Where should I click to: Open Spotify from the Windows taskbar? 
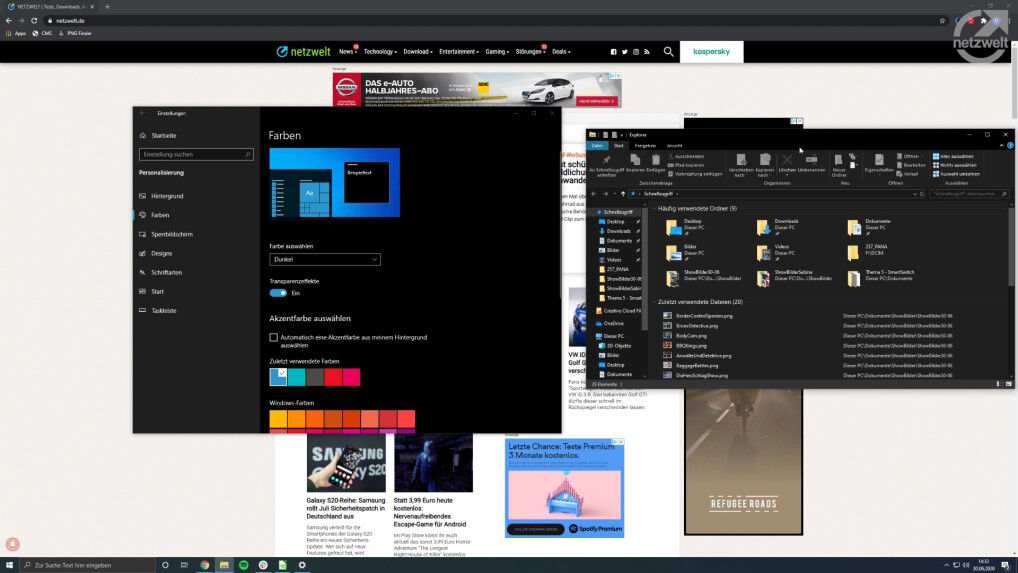pos(244,565)
